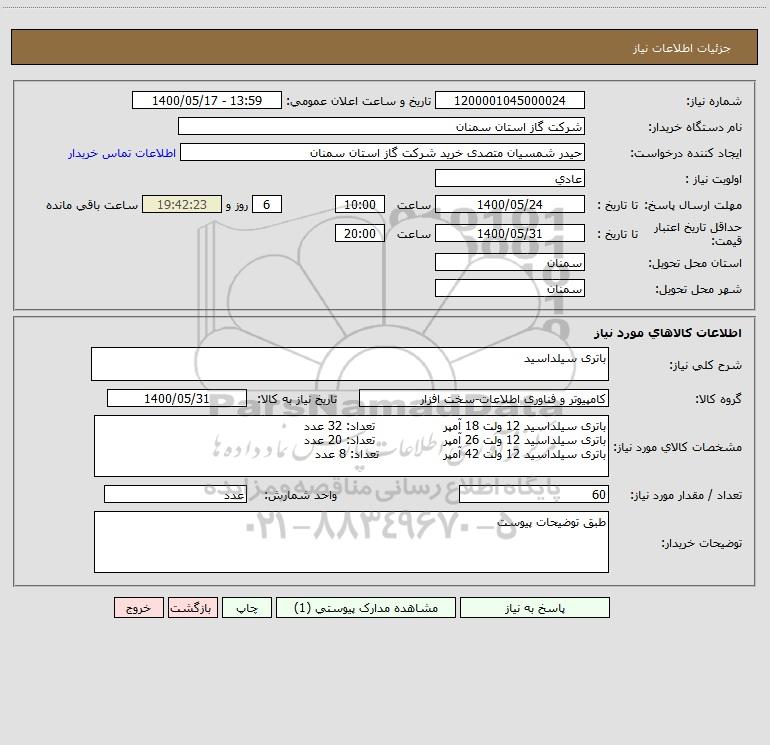Click the goods specifications text box
The width and height of the screenshot is (770, 745).
point(351,446)
